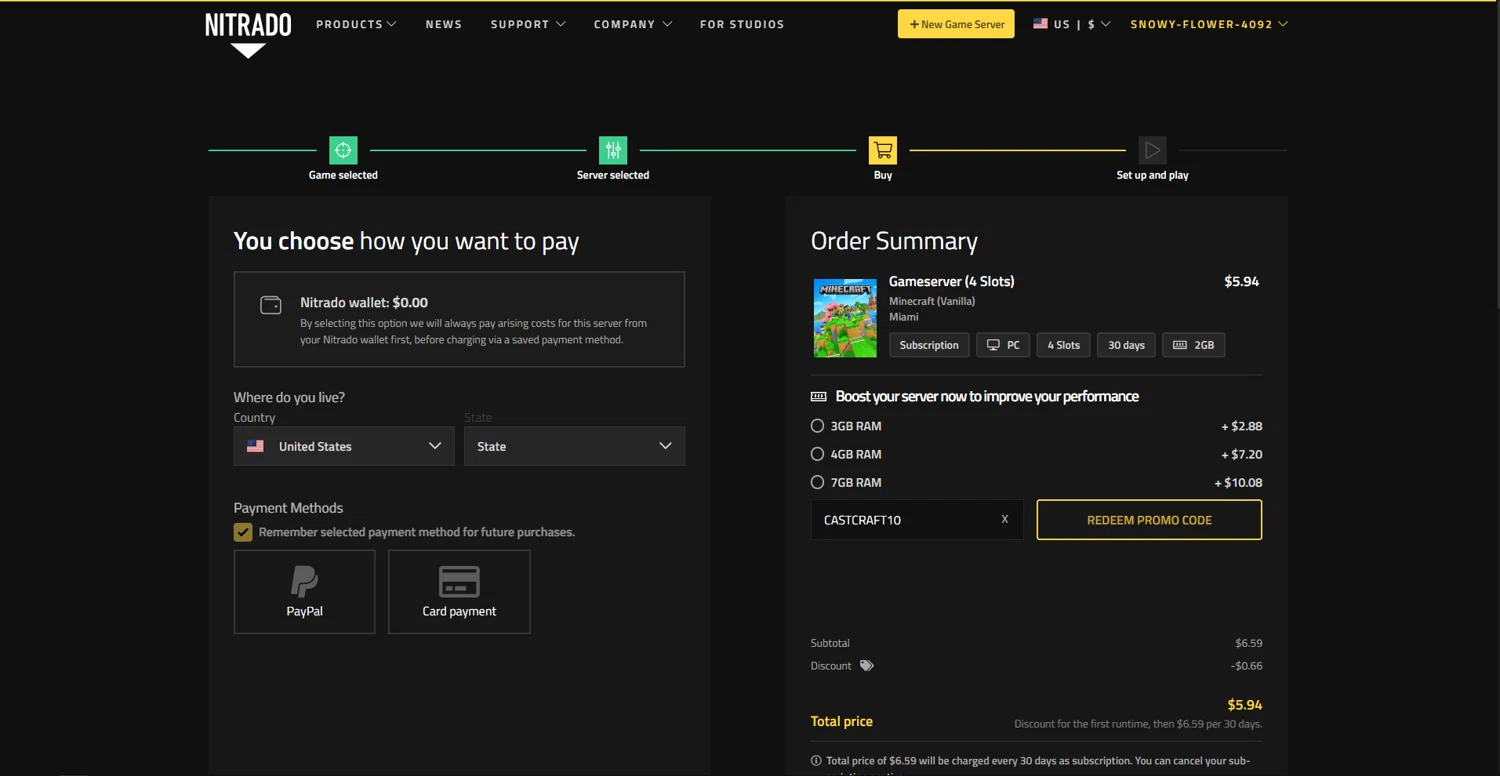Click the info icon near total price note
This screenshot has height=776, width=1500.
[x=816, y=761]
